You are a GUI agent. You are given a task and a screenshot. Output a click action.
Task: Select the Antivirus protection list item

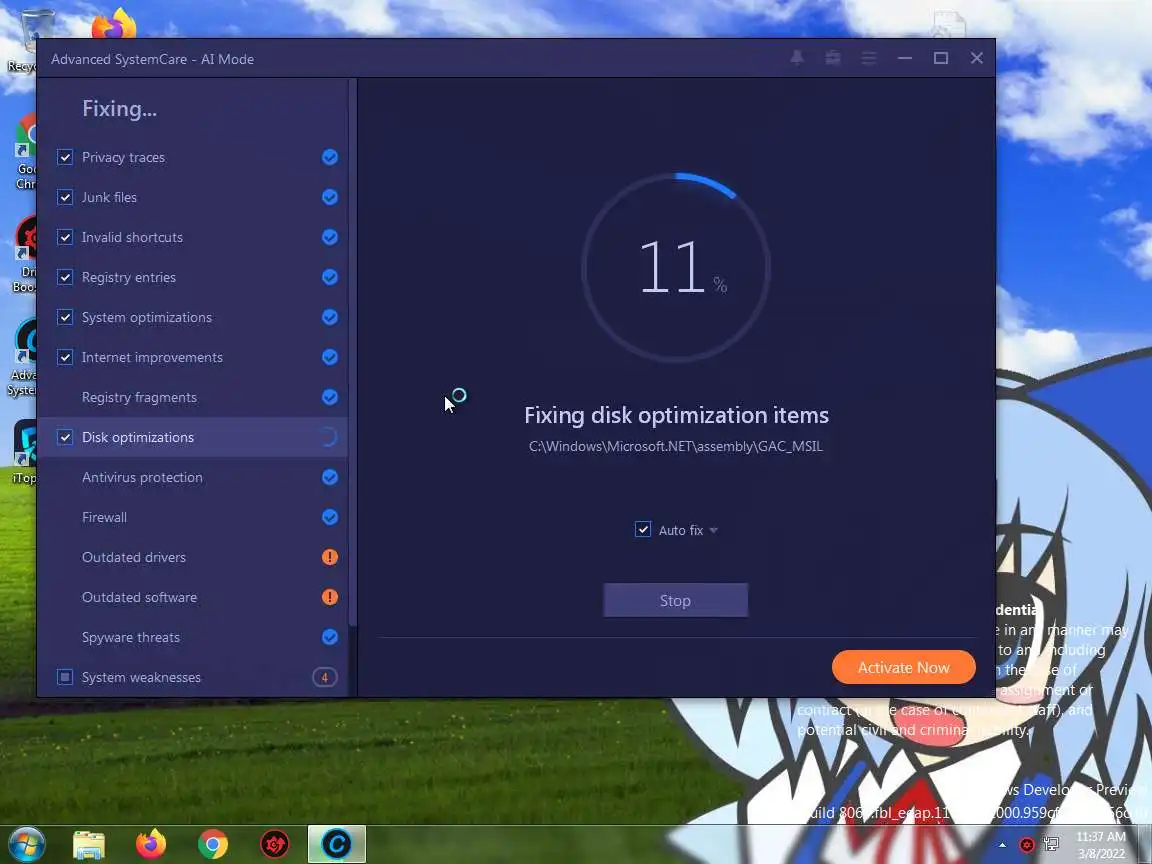(x=192, y=478)
